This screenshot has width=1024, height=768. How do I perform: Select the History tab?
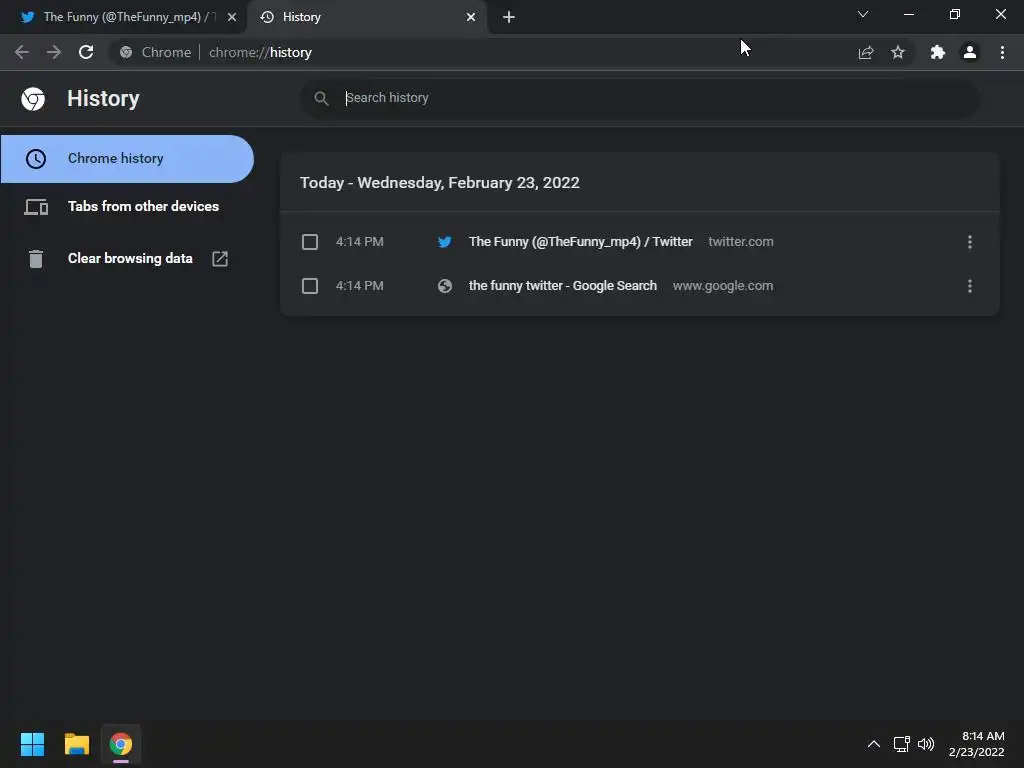click(x=367, y=17)
